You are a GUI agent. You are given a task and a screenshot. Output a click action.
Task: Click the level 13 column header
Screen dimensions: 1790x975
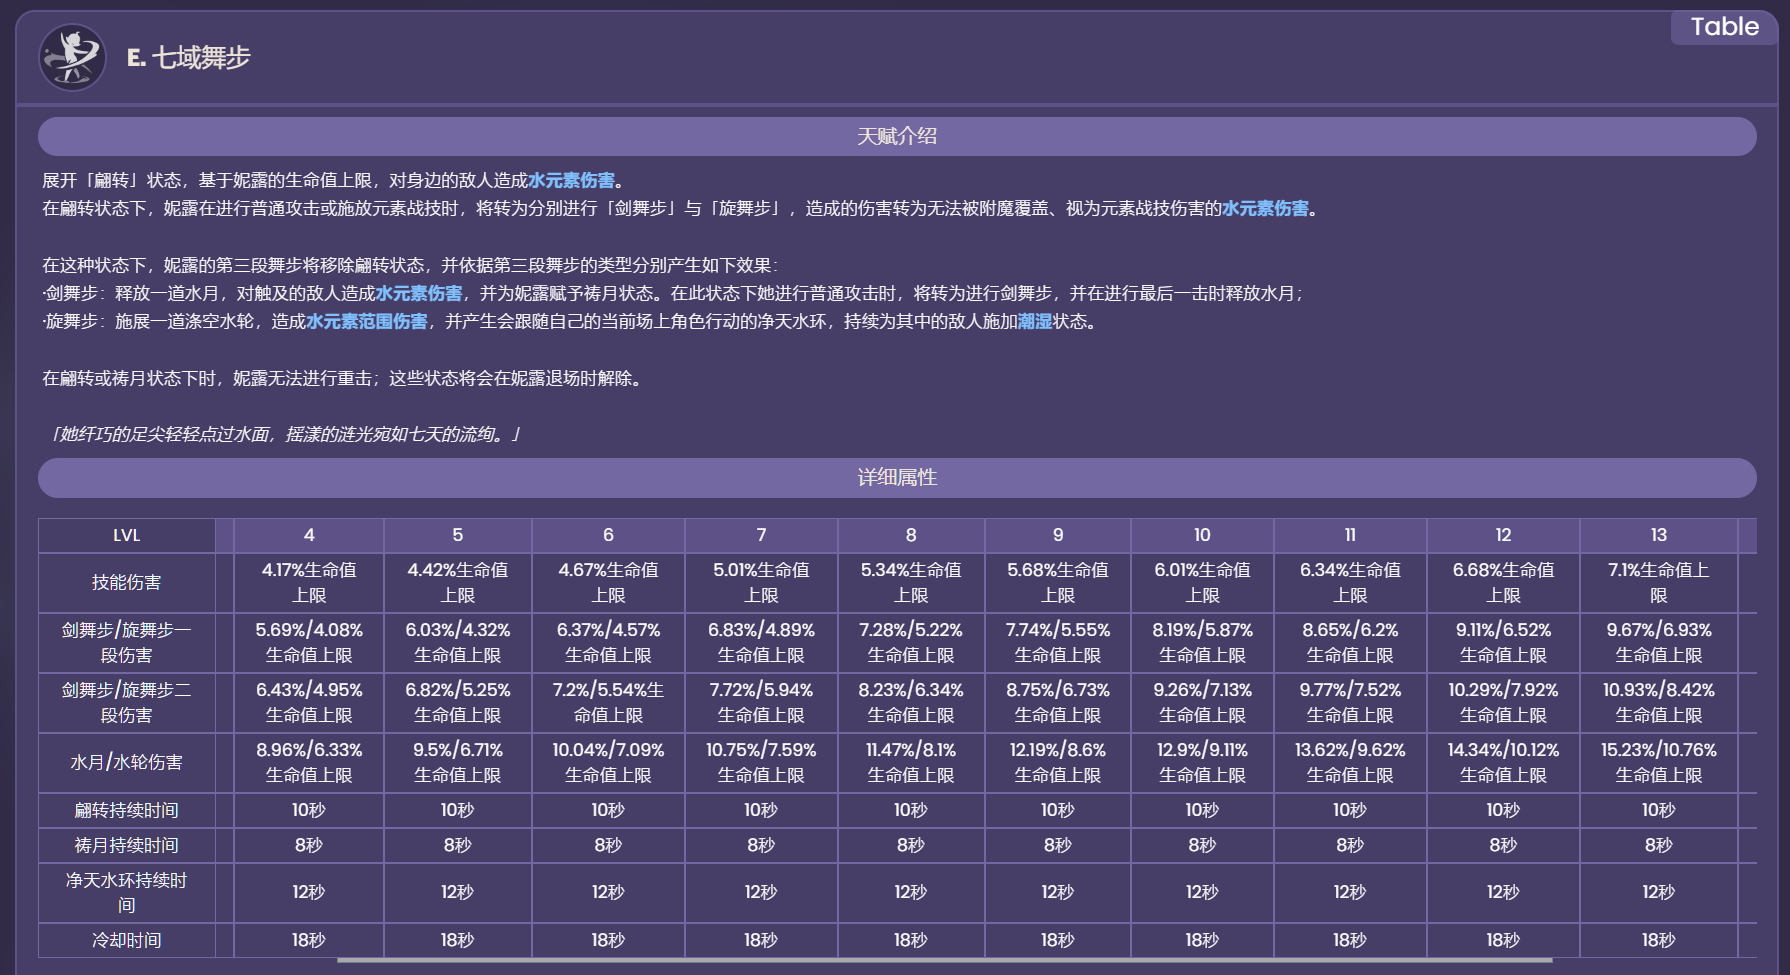click(1659, 535)
